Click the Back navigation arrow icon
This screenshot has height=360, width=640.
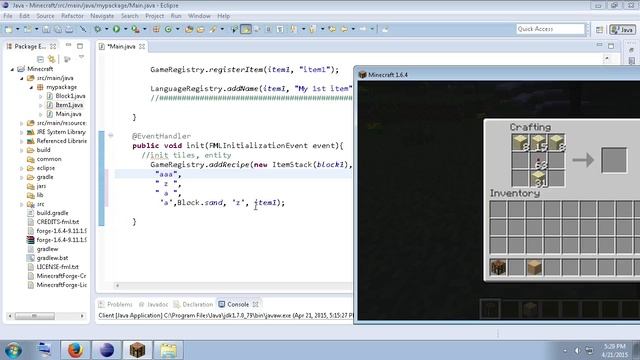coord(344,29)
